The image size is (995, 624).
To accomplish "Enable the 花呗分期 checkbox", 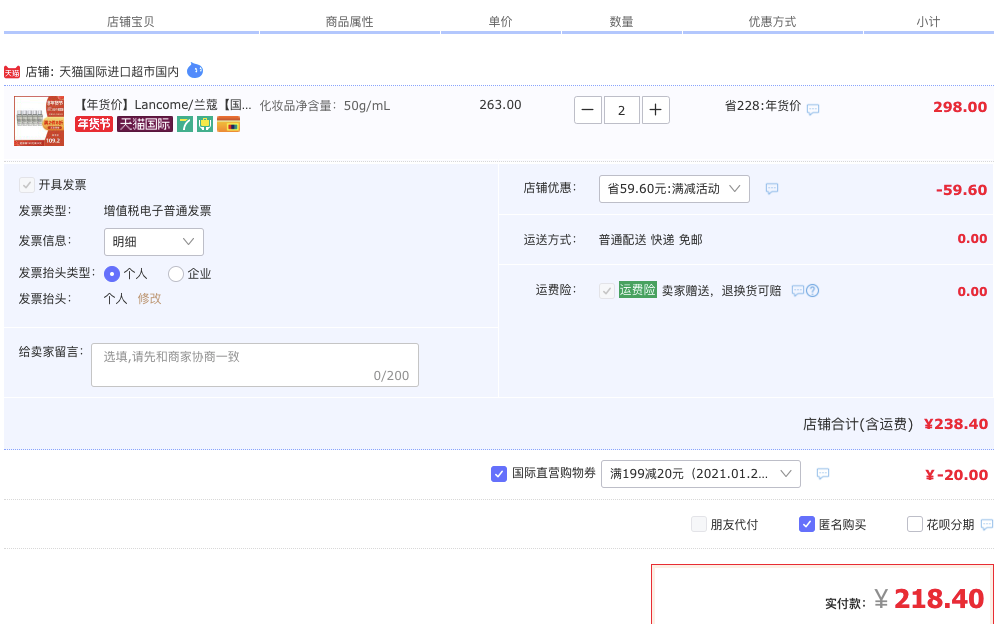I will click(x=914, y=524).
